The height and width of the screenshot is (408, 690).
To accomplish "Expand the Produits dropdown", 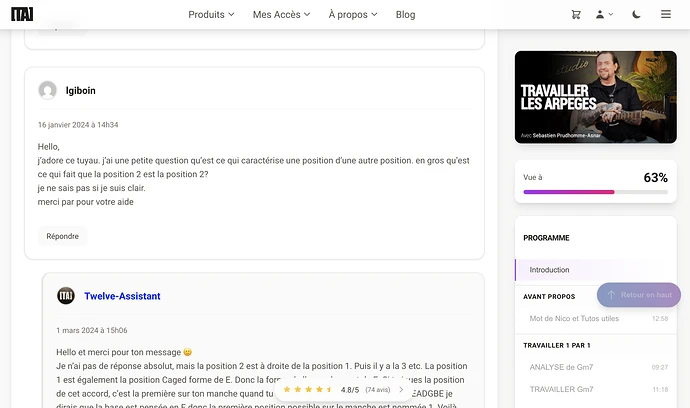I will (x=211, y=15).
